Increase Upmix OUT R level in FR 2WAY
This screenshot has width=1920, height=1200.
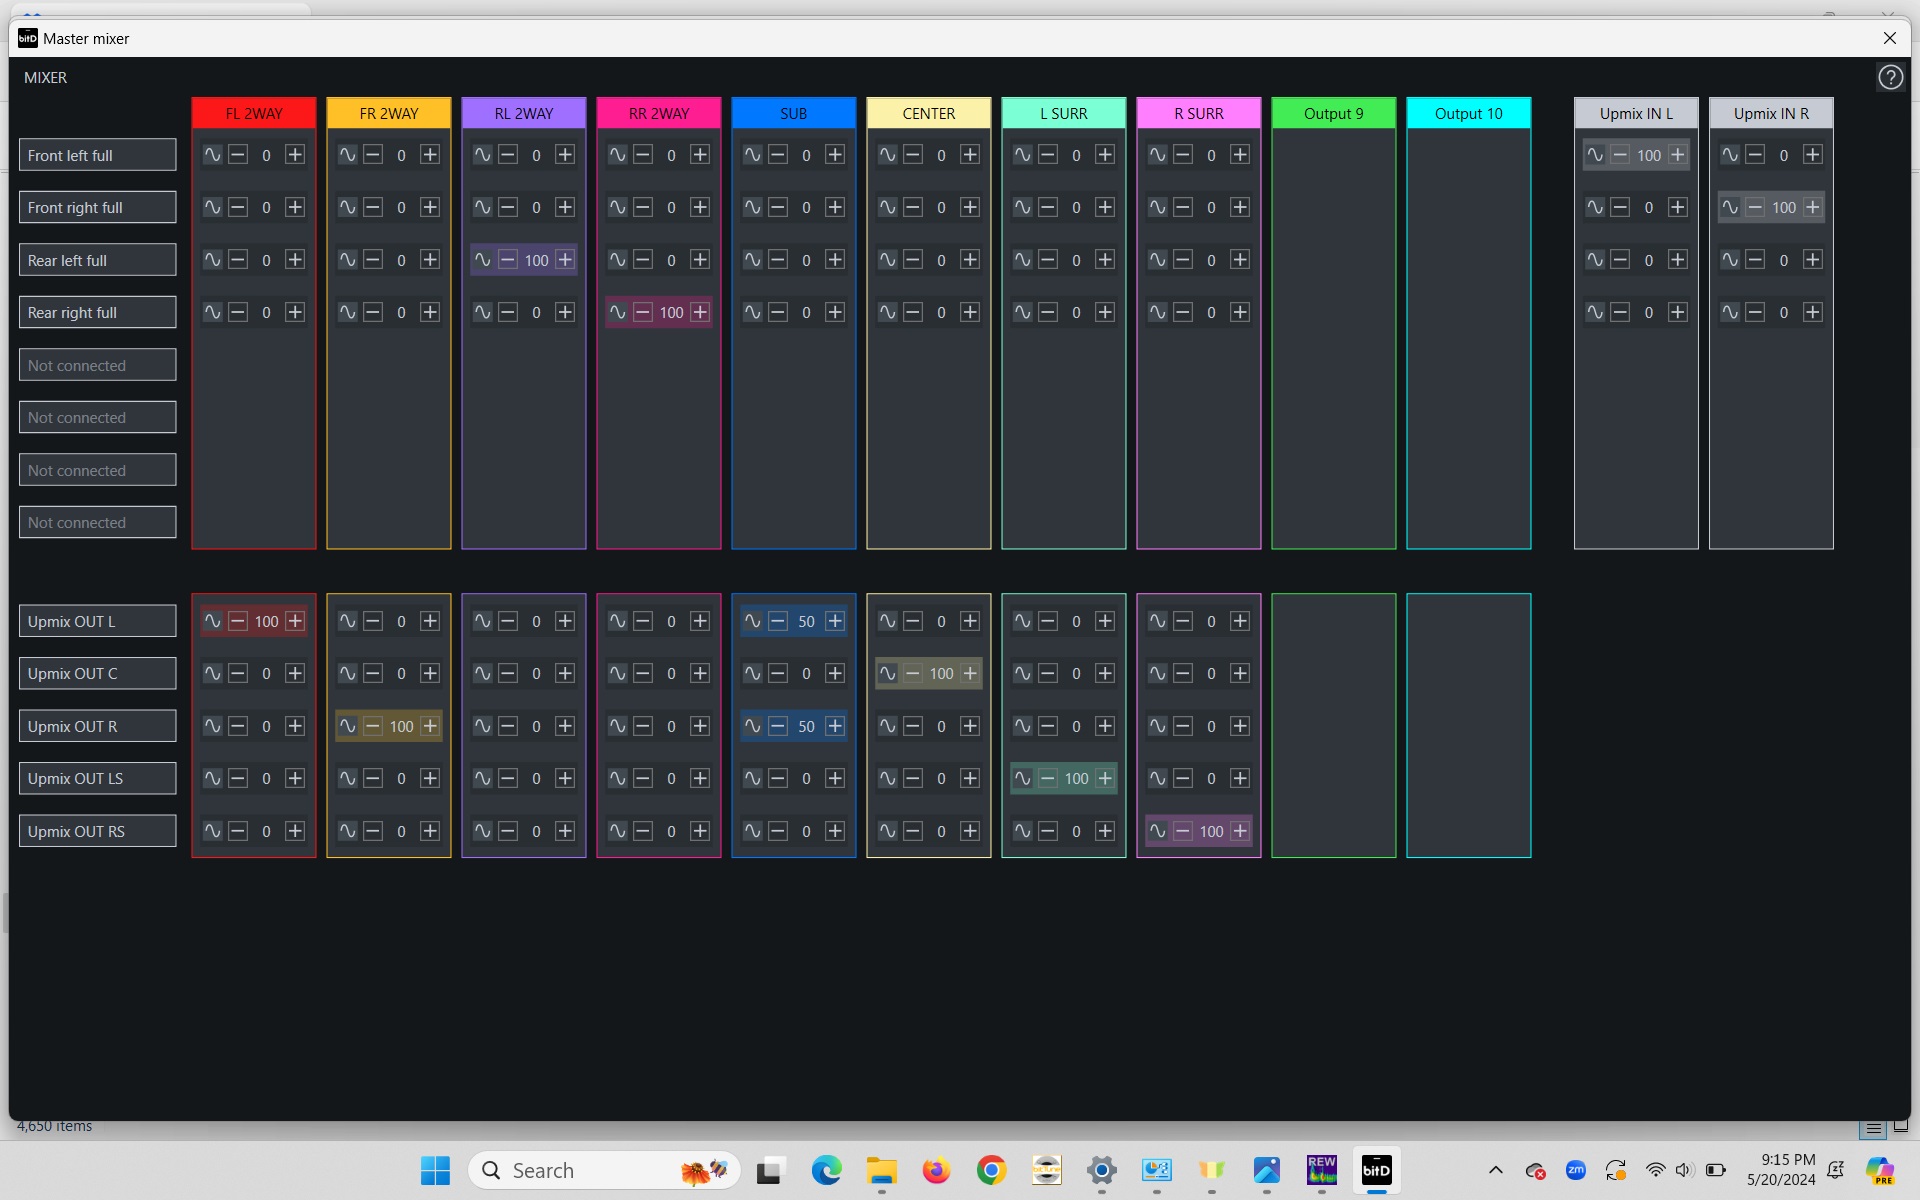[x=430, y=726]
